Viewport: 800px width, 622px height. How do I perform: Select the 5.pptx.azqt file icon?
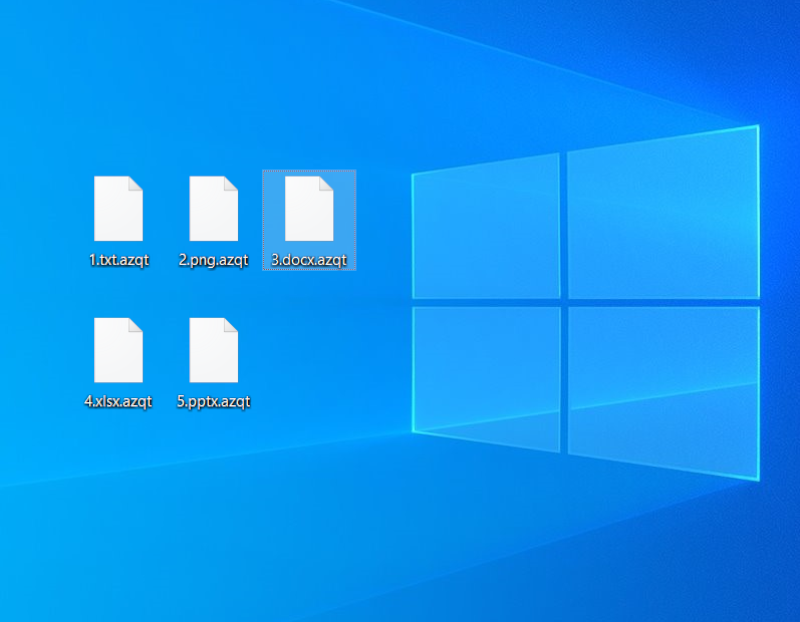click(x=213, y=350)
